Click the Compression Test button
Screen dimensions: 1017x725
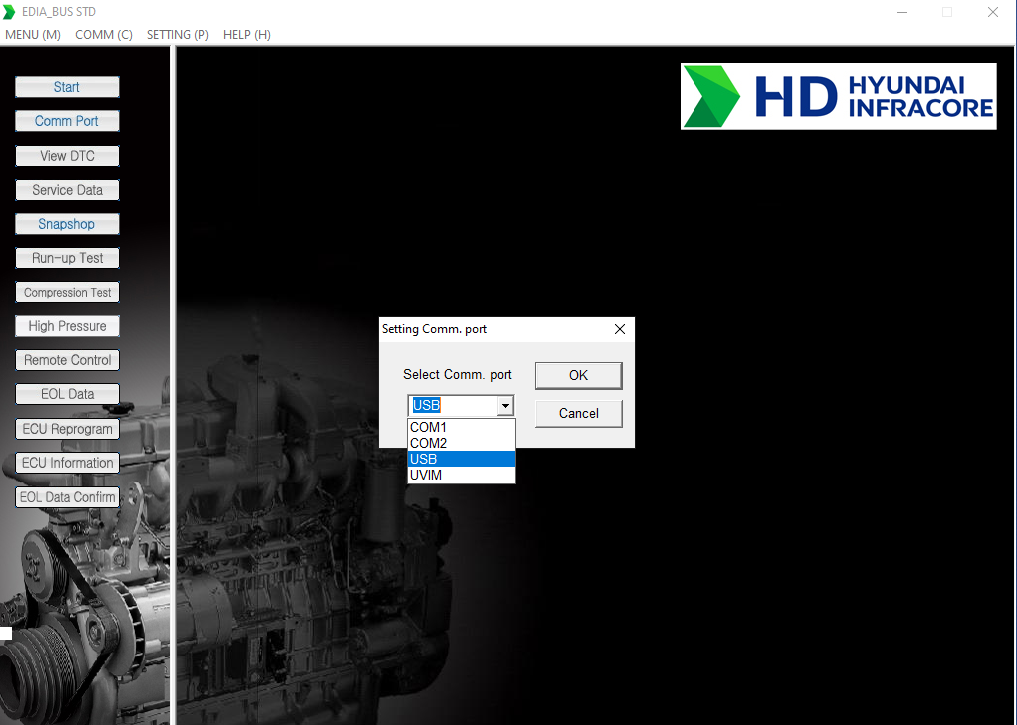coord(67,292)
